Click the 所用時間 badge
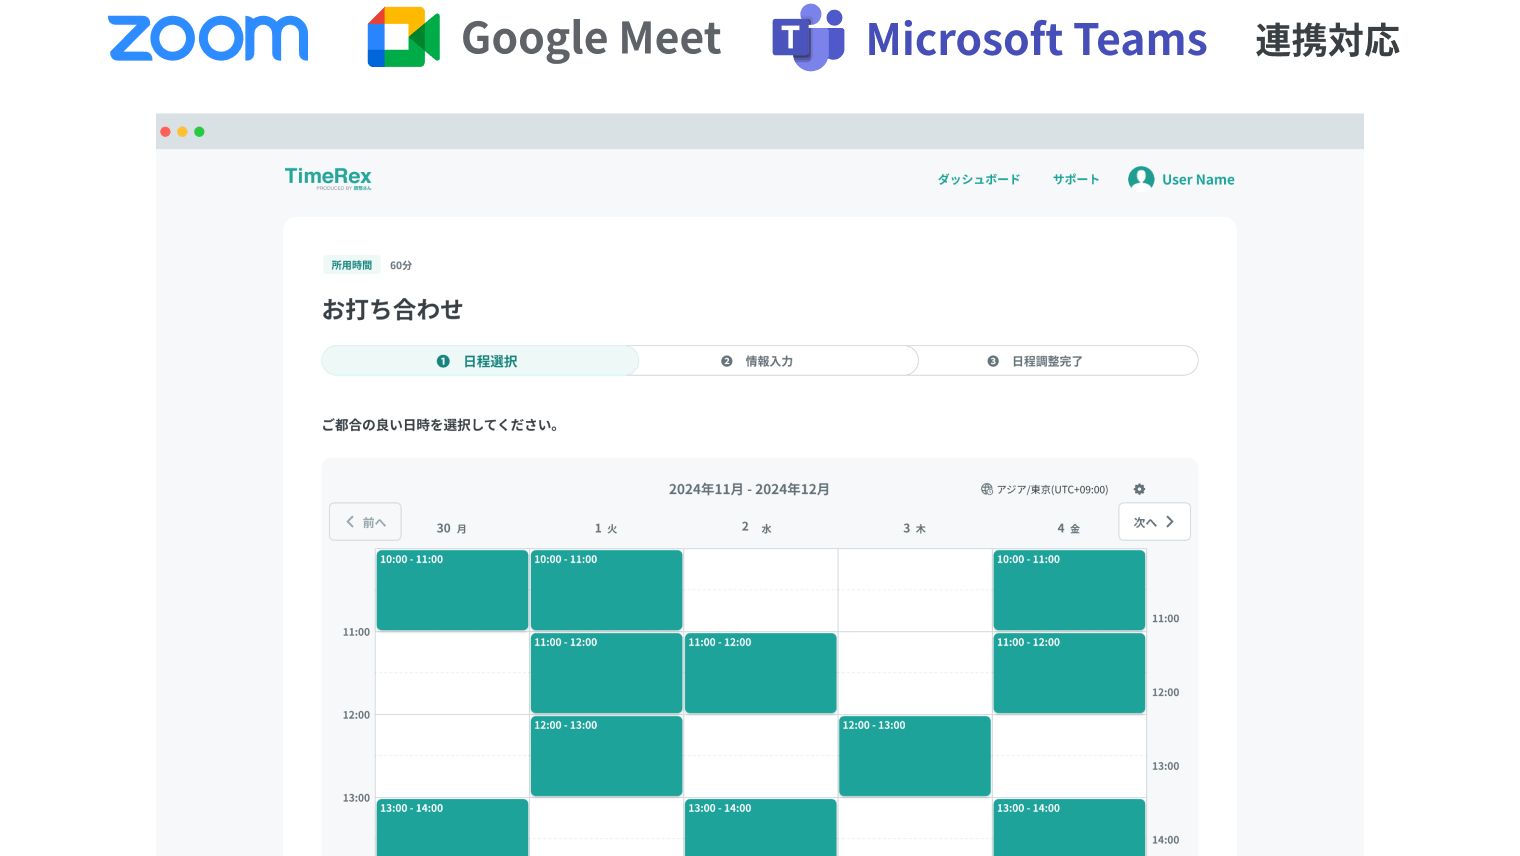 [351, 265]
